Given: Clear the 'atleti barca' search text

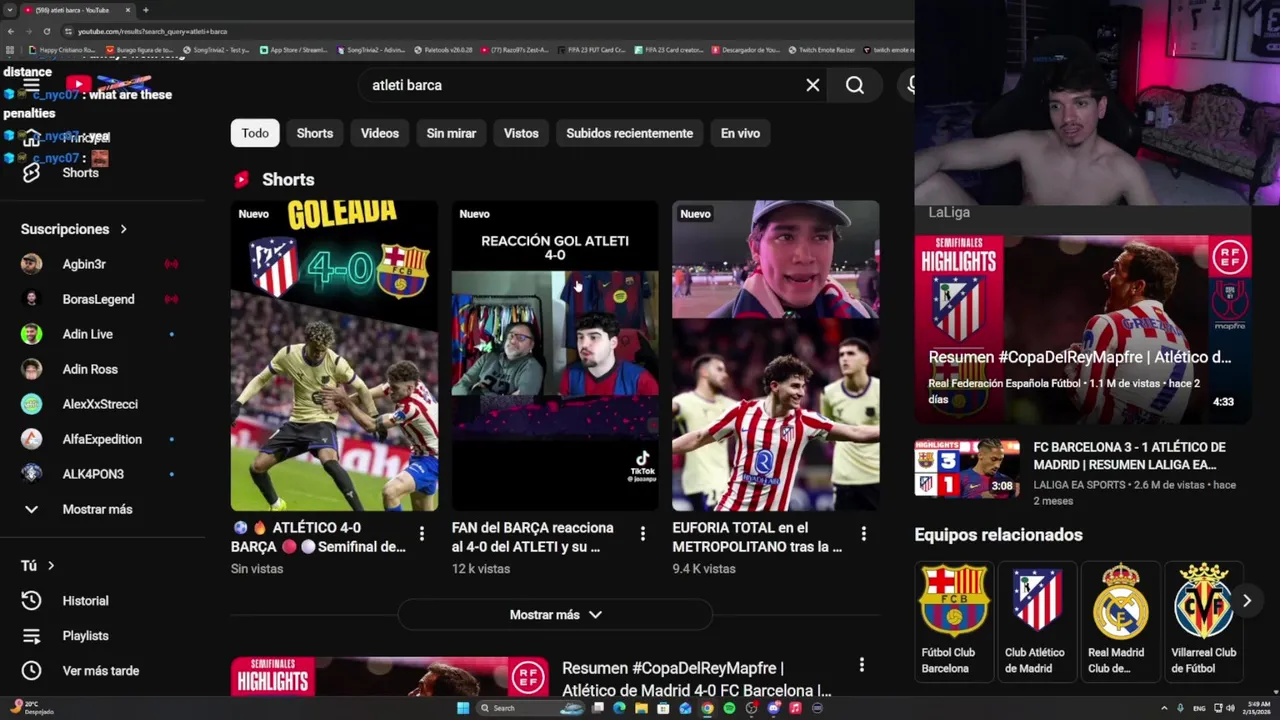Looking at the screenshot, I should pos(813,85).
